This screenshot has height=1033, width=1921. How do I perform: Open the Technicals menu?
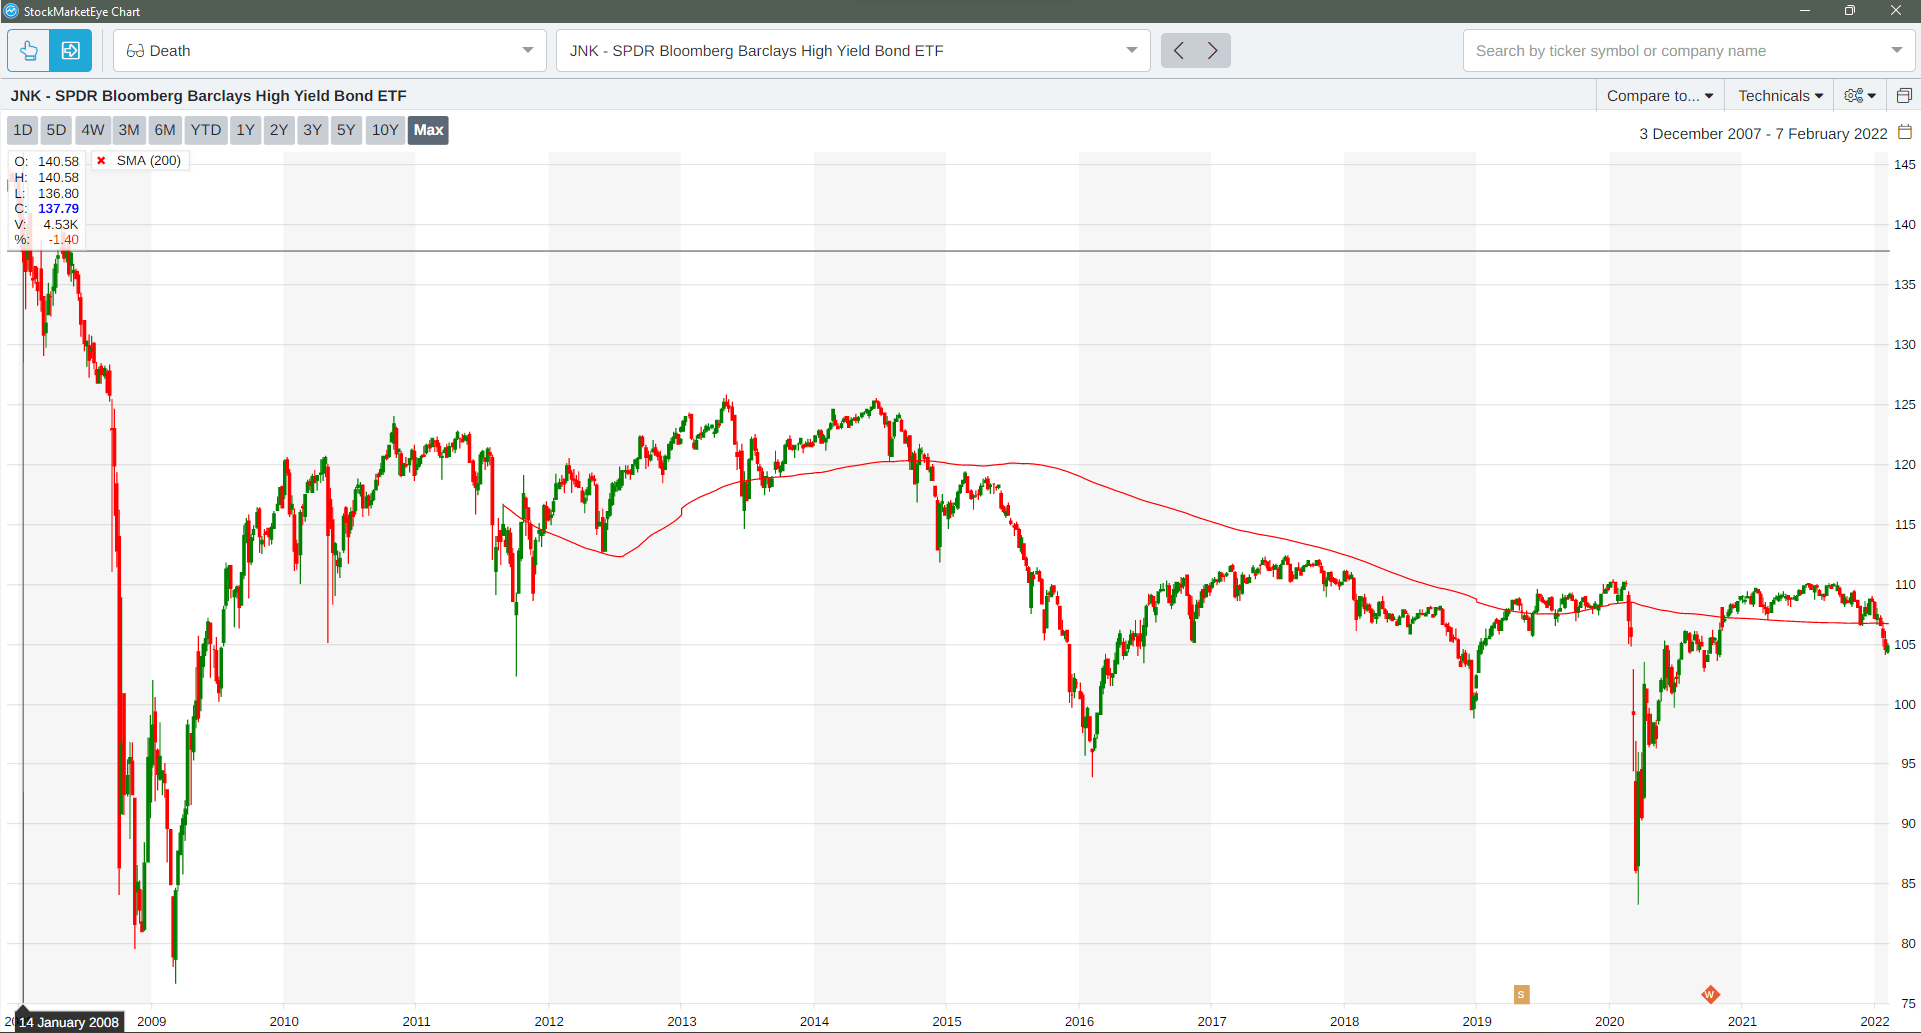(x=1780, y=96)
